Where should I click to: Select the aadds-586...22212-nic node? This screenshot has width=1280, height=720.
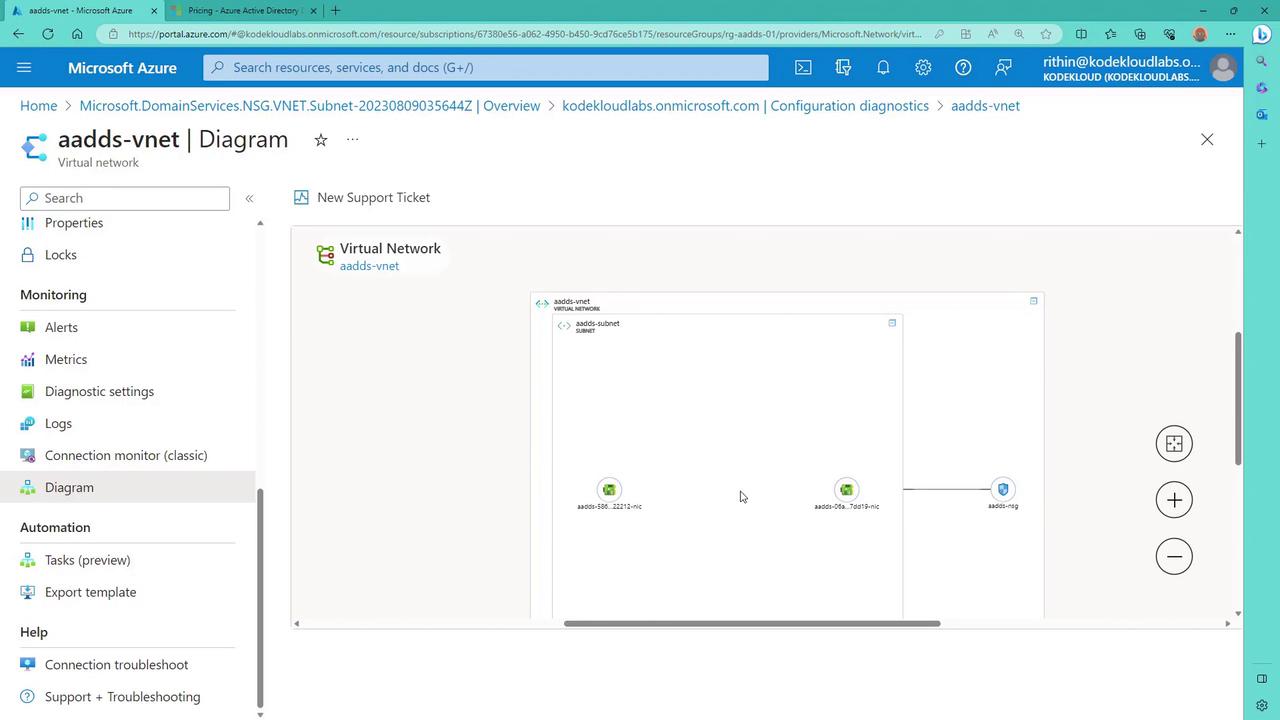click(609, 490)
